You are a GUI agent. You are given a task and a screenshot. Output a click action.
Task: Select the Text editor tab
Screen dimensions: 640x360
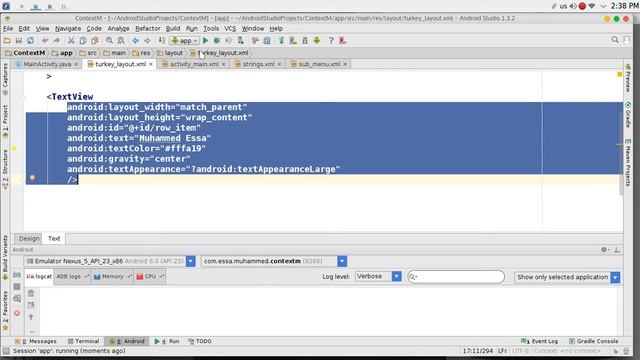[54, 238]
